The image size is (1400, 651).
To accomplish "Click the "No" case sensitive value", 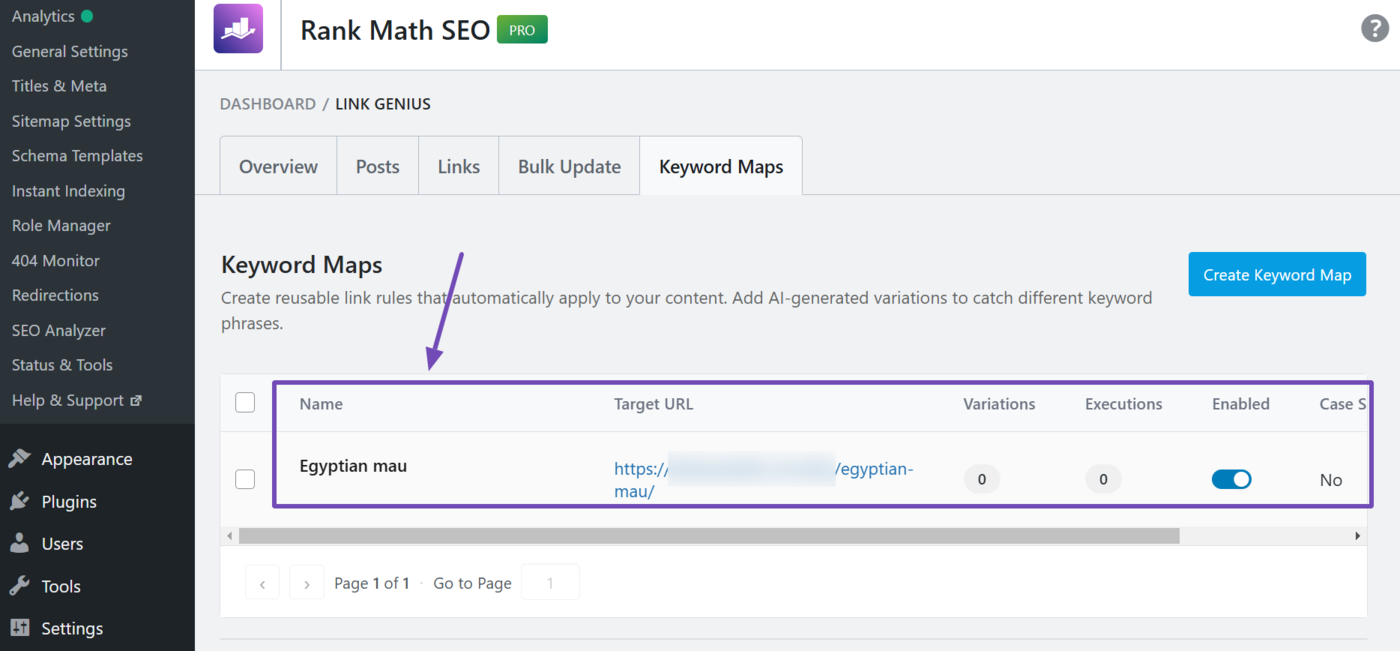I will coord(1331,480).
